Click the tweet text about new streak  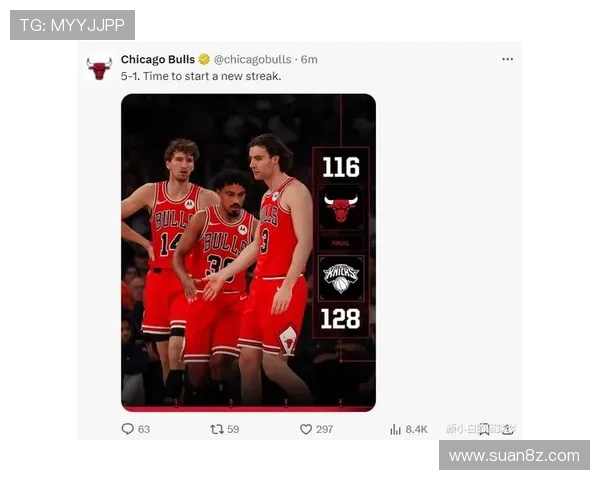point(201,76)
